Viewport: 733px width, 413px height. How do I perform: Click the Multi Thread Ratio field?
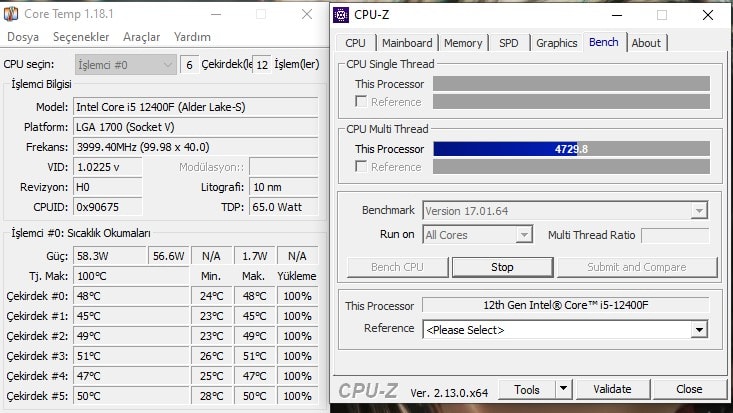[x=675, y=235]
